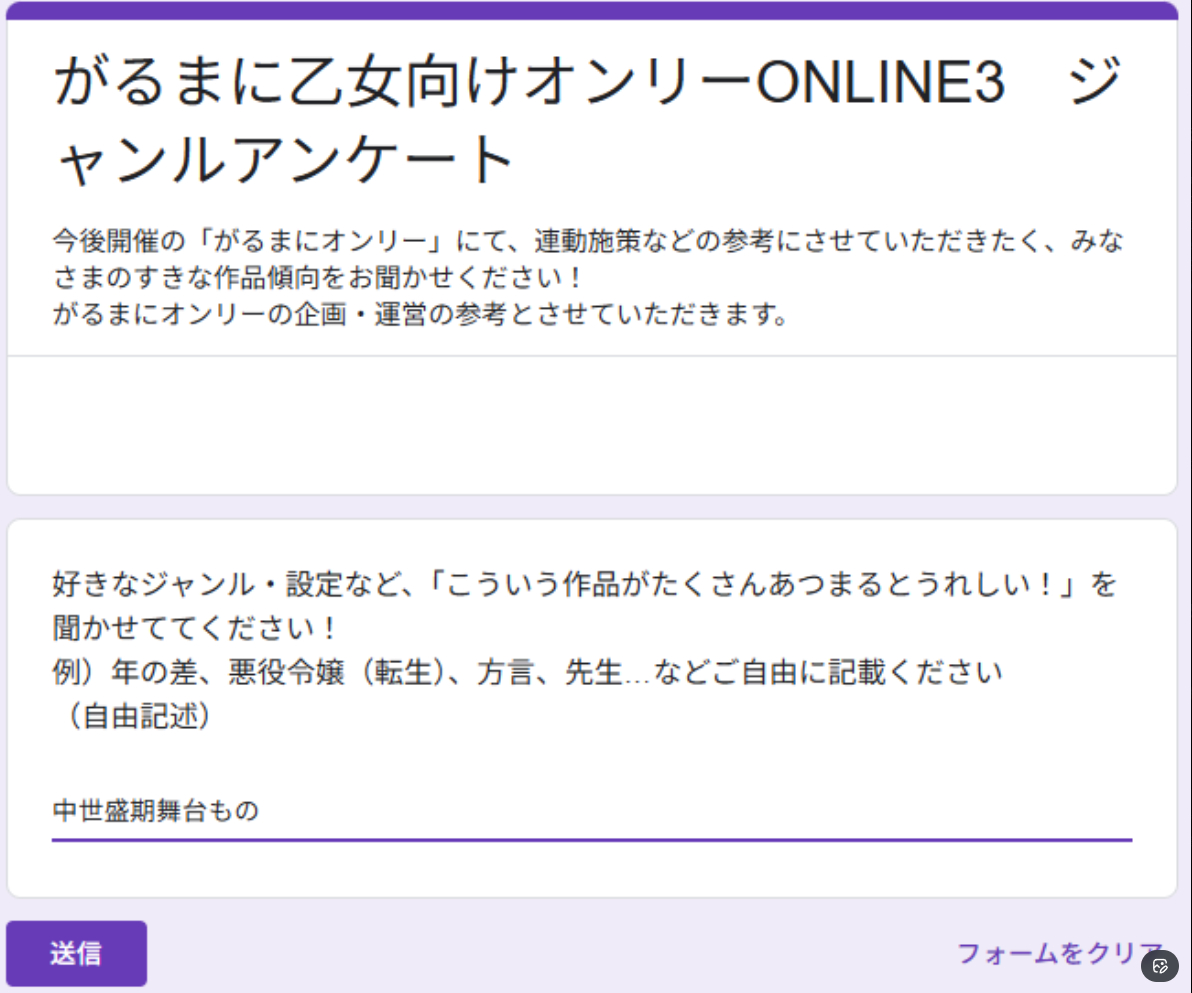The height and width of the screenshot is (993, 1192).
Task: Click the lavender gap between the two cards
Action: coord(592,507)
